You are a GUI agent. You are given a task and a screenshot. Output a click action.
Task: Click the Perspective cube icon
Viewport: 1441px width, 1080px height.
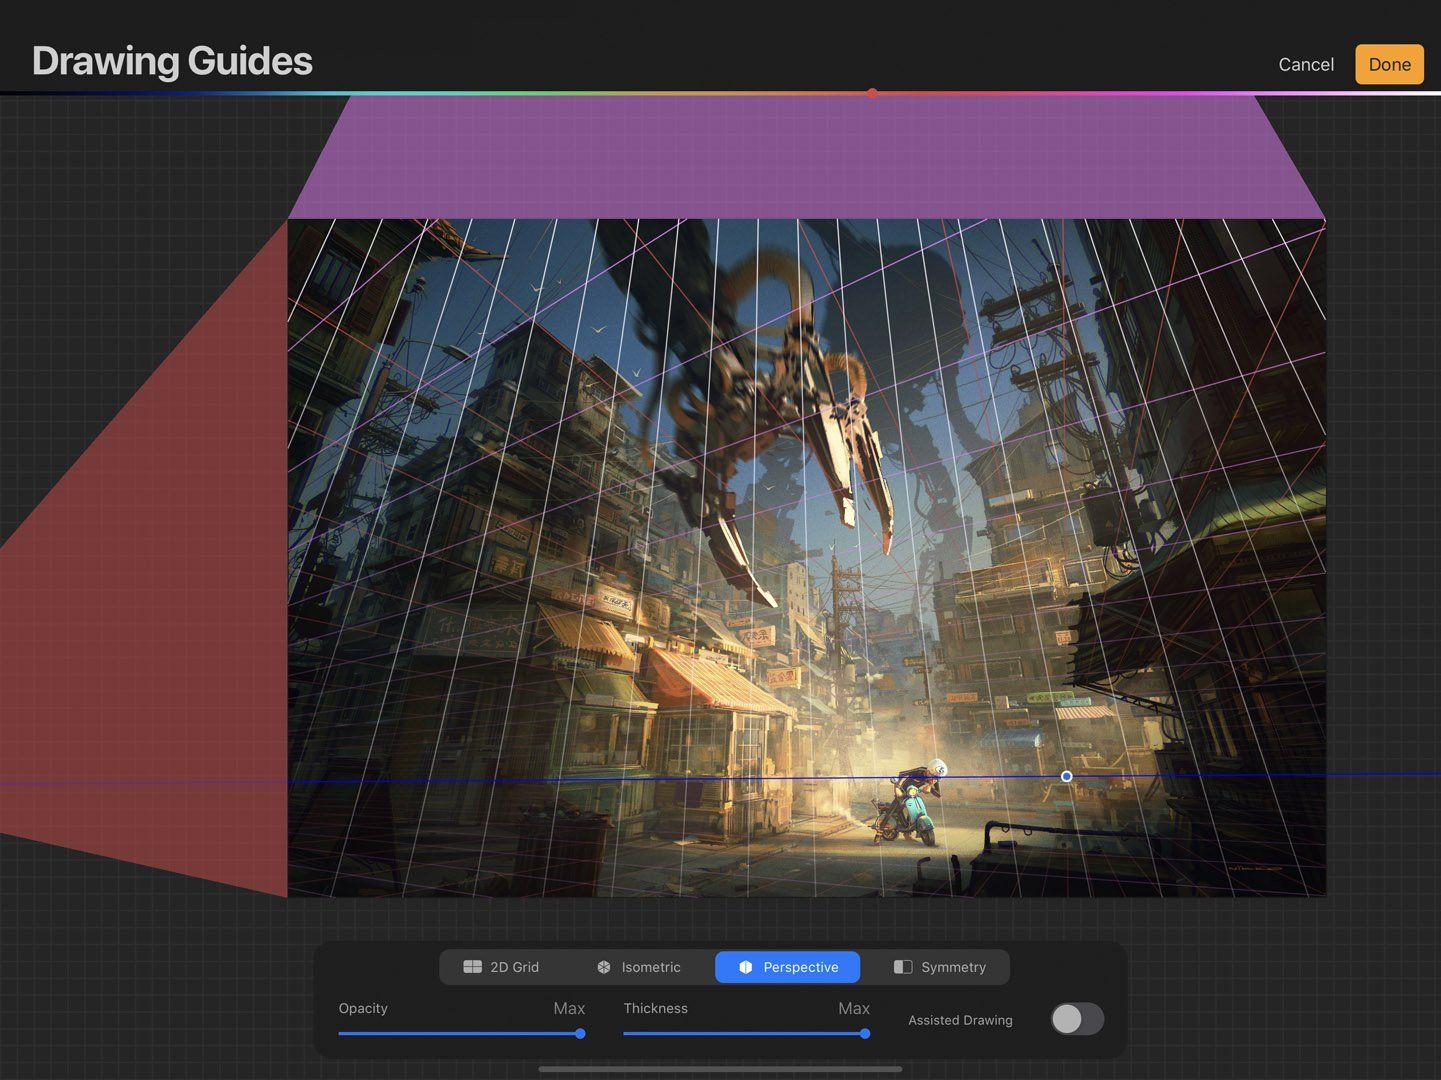[746, 967]
